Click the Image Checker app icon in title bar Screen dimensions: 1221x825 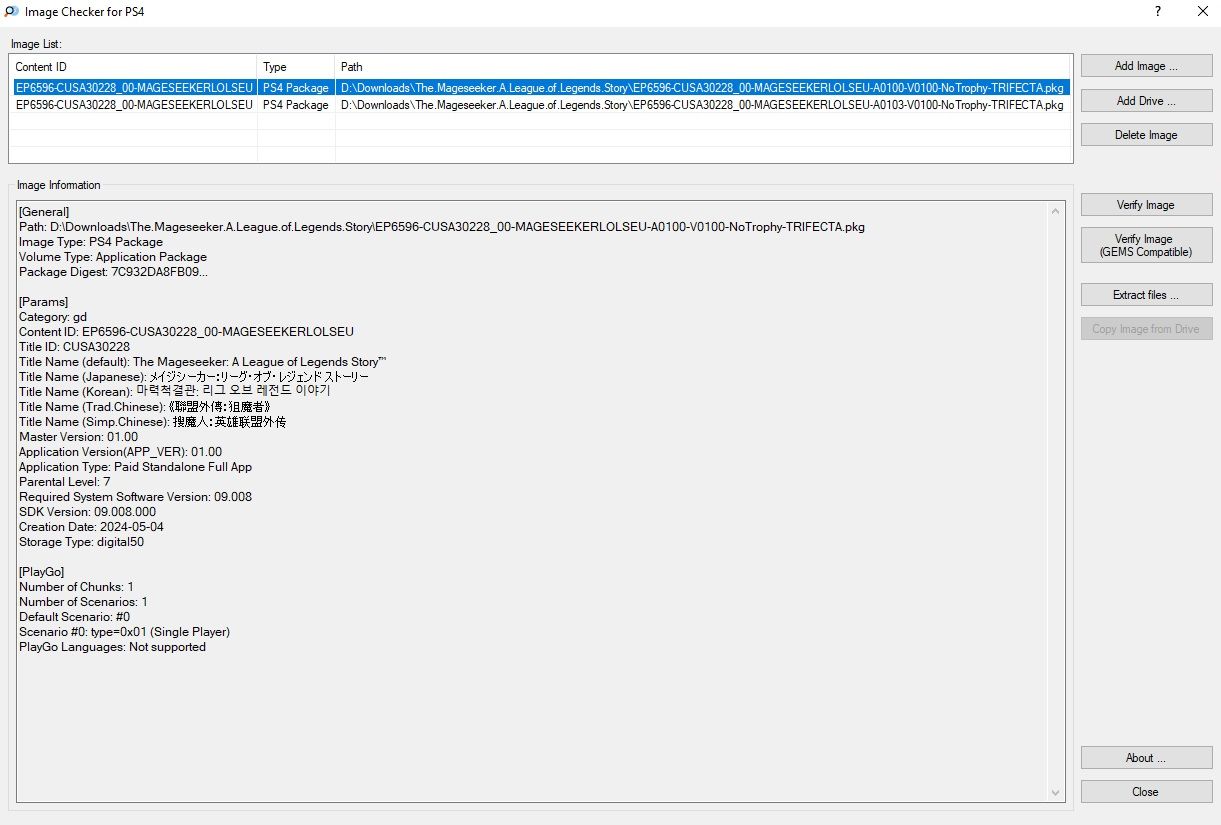[x=12, y=12]
